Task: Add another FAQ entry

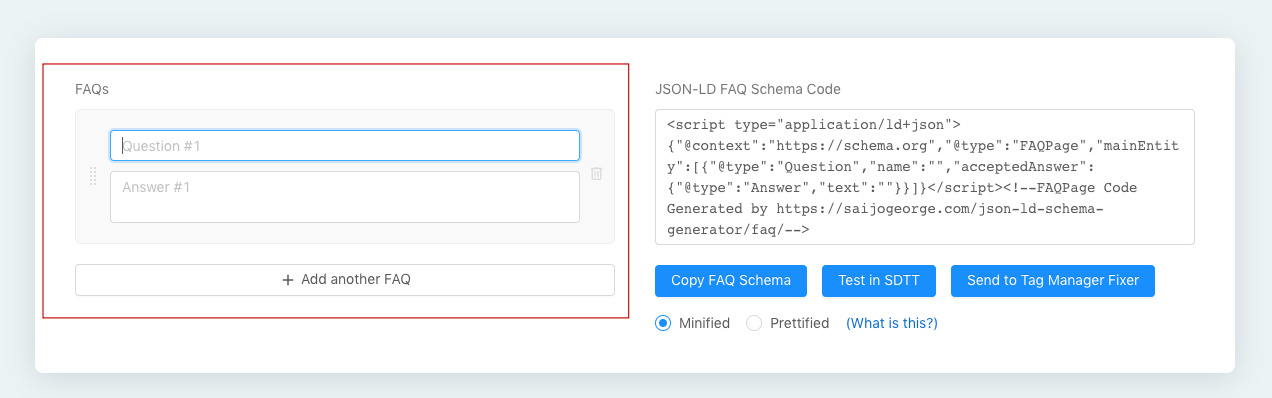Action: (x=345, y=280)
